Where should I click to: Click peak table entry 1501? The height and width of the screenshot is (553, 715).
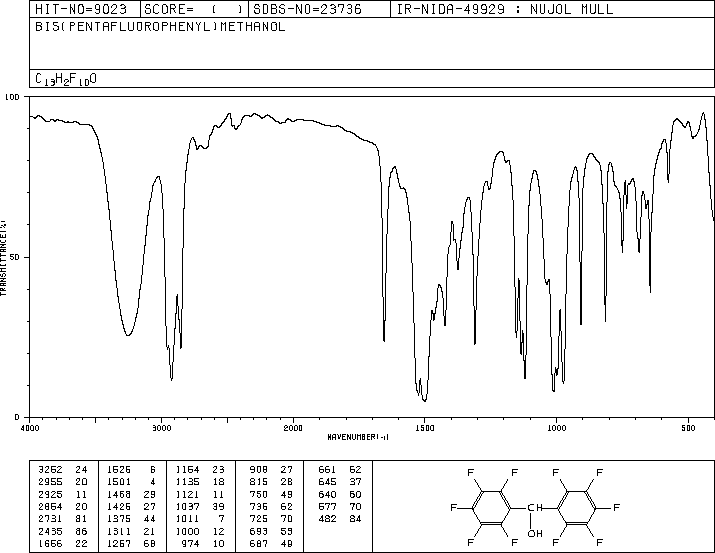[119, 482]
